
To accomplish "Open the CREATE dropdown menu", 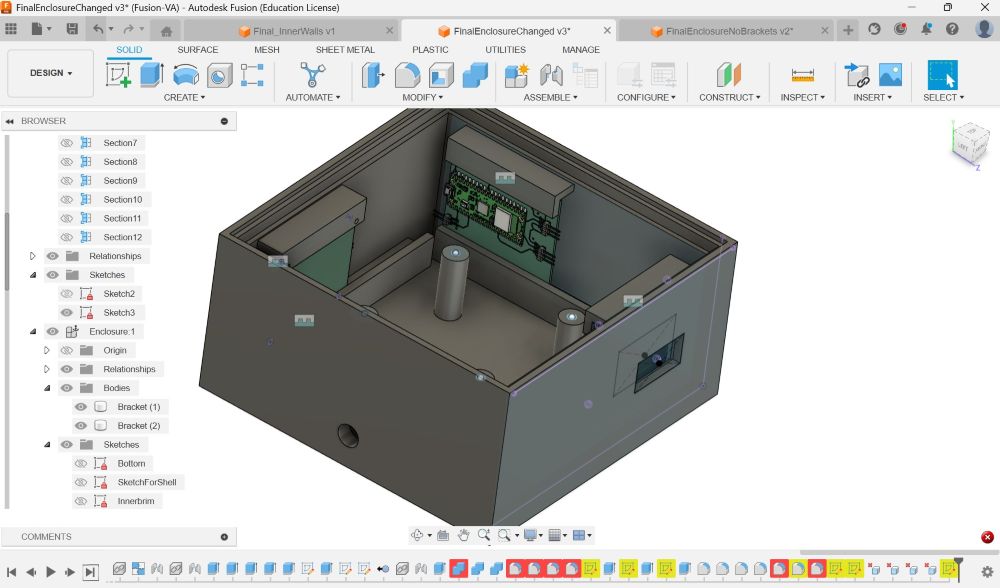I will [x=184, y=98].
